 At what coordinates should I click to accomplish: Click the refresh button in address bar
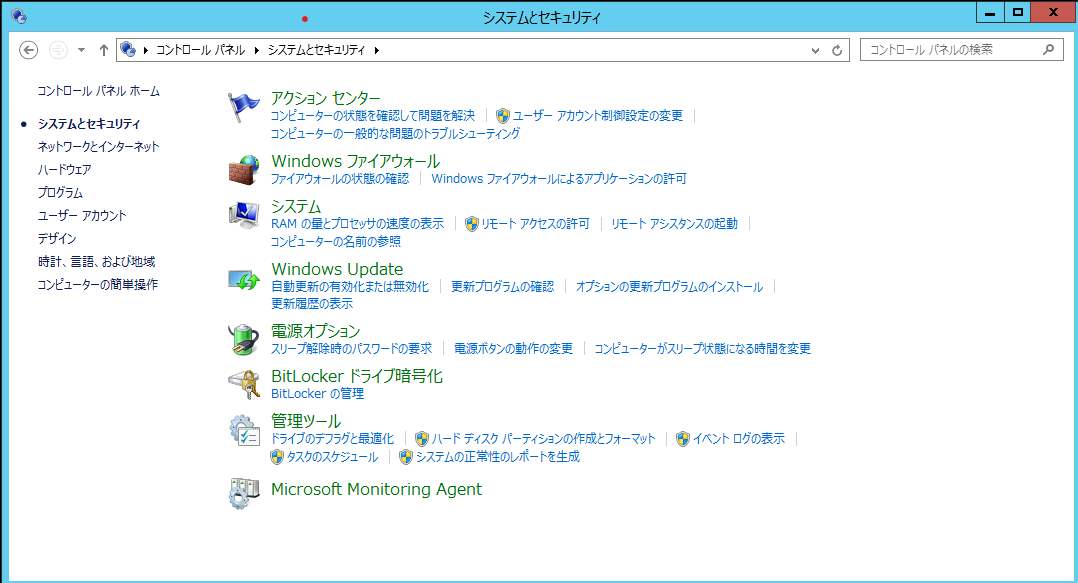837,50
